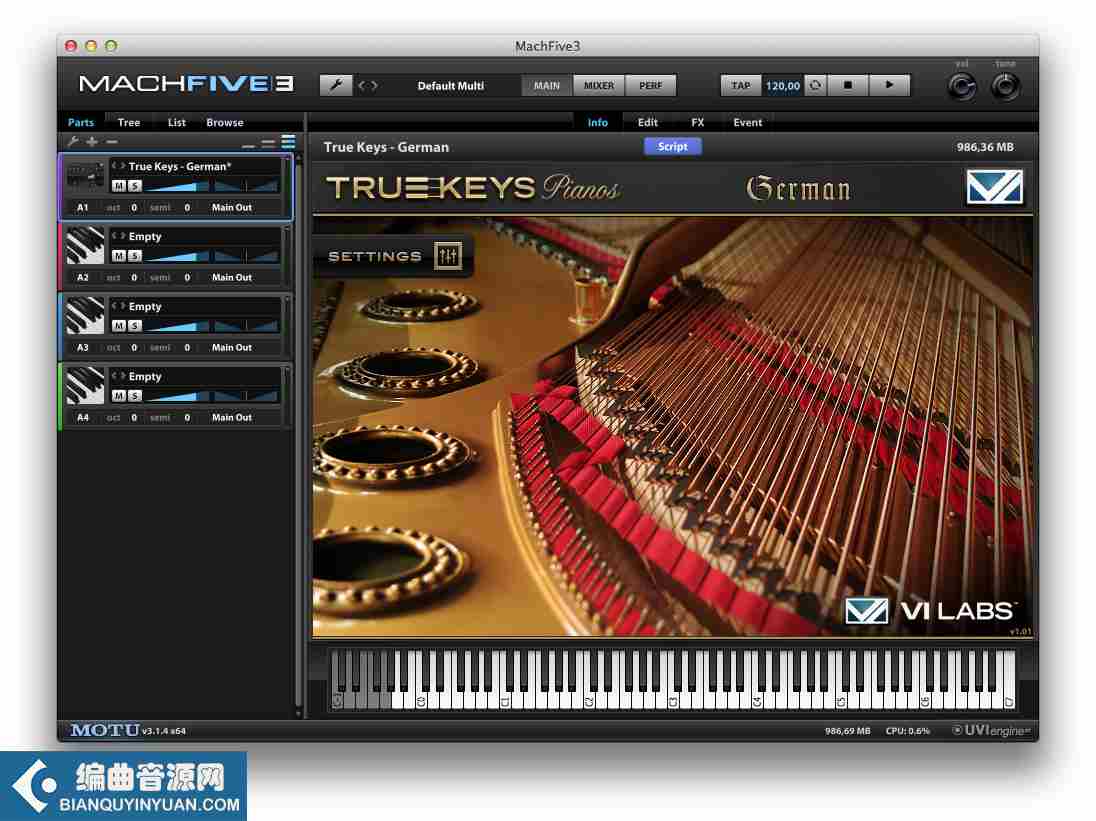Open the A4 Main Out output dropdown

(x=232, y=417)
